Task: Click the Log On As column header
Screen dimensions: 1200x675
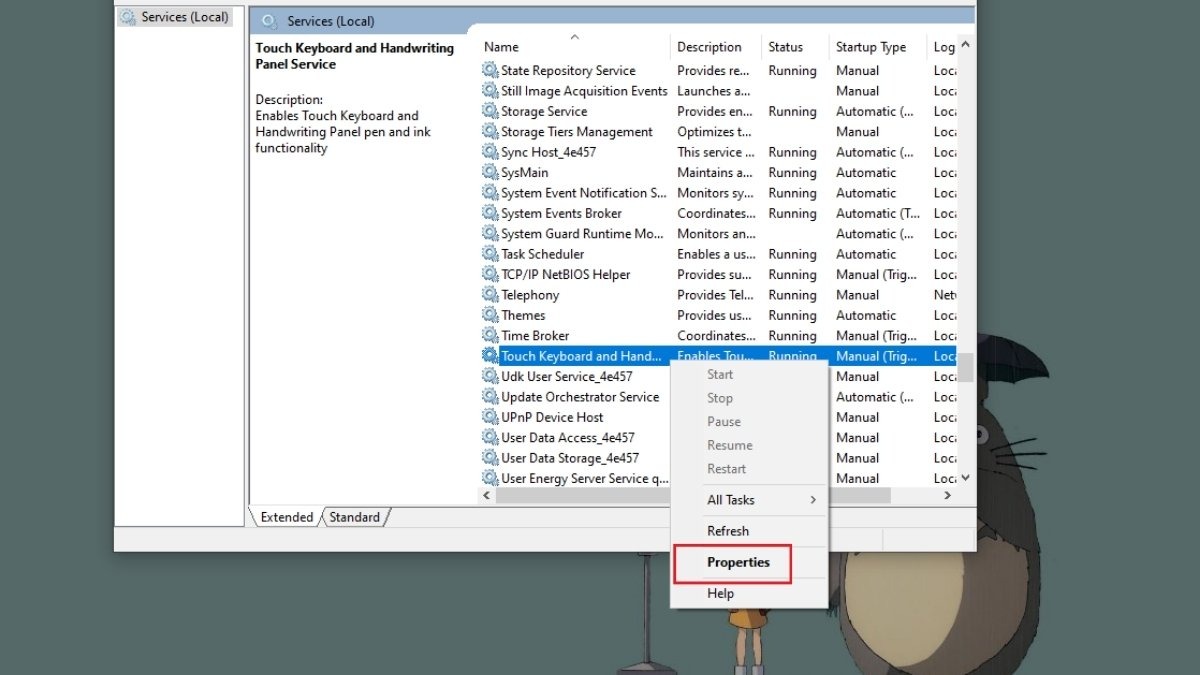Action: point(944,47)
